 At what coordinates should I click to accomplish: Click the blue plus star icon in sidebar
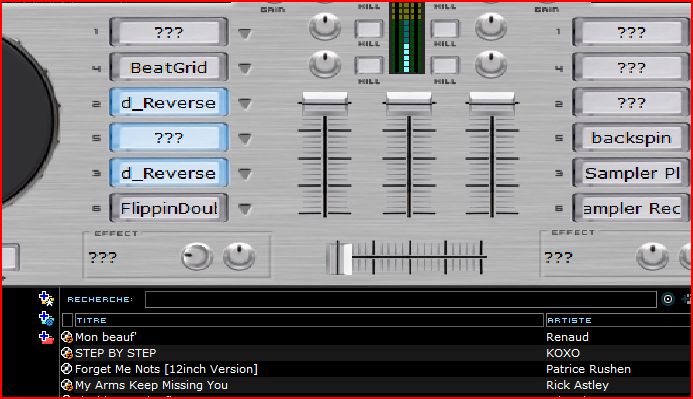46,299
